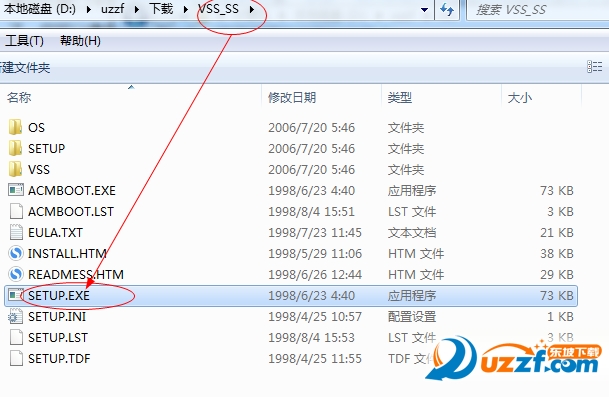This screenshot has height=397, width=609.
Task: Click the 29 KB size of READMESS.HTM
Action: pos(557,274)
